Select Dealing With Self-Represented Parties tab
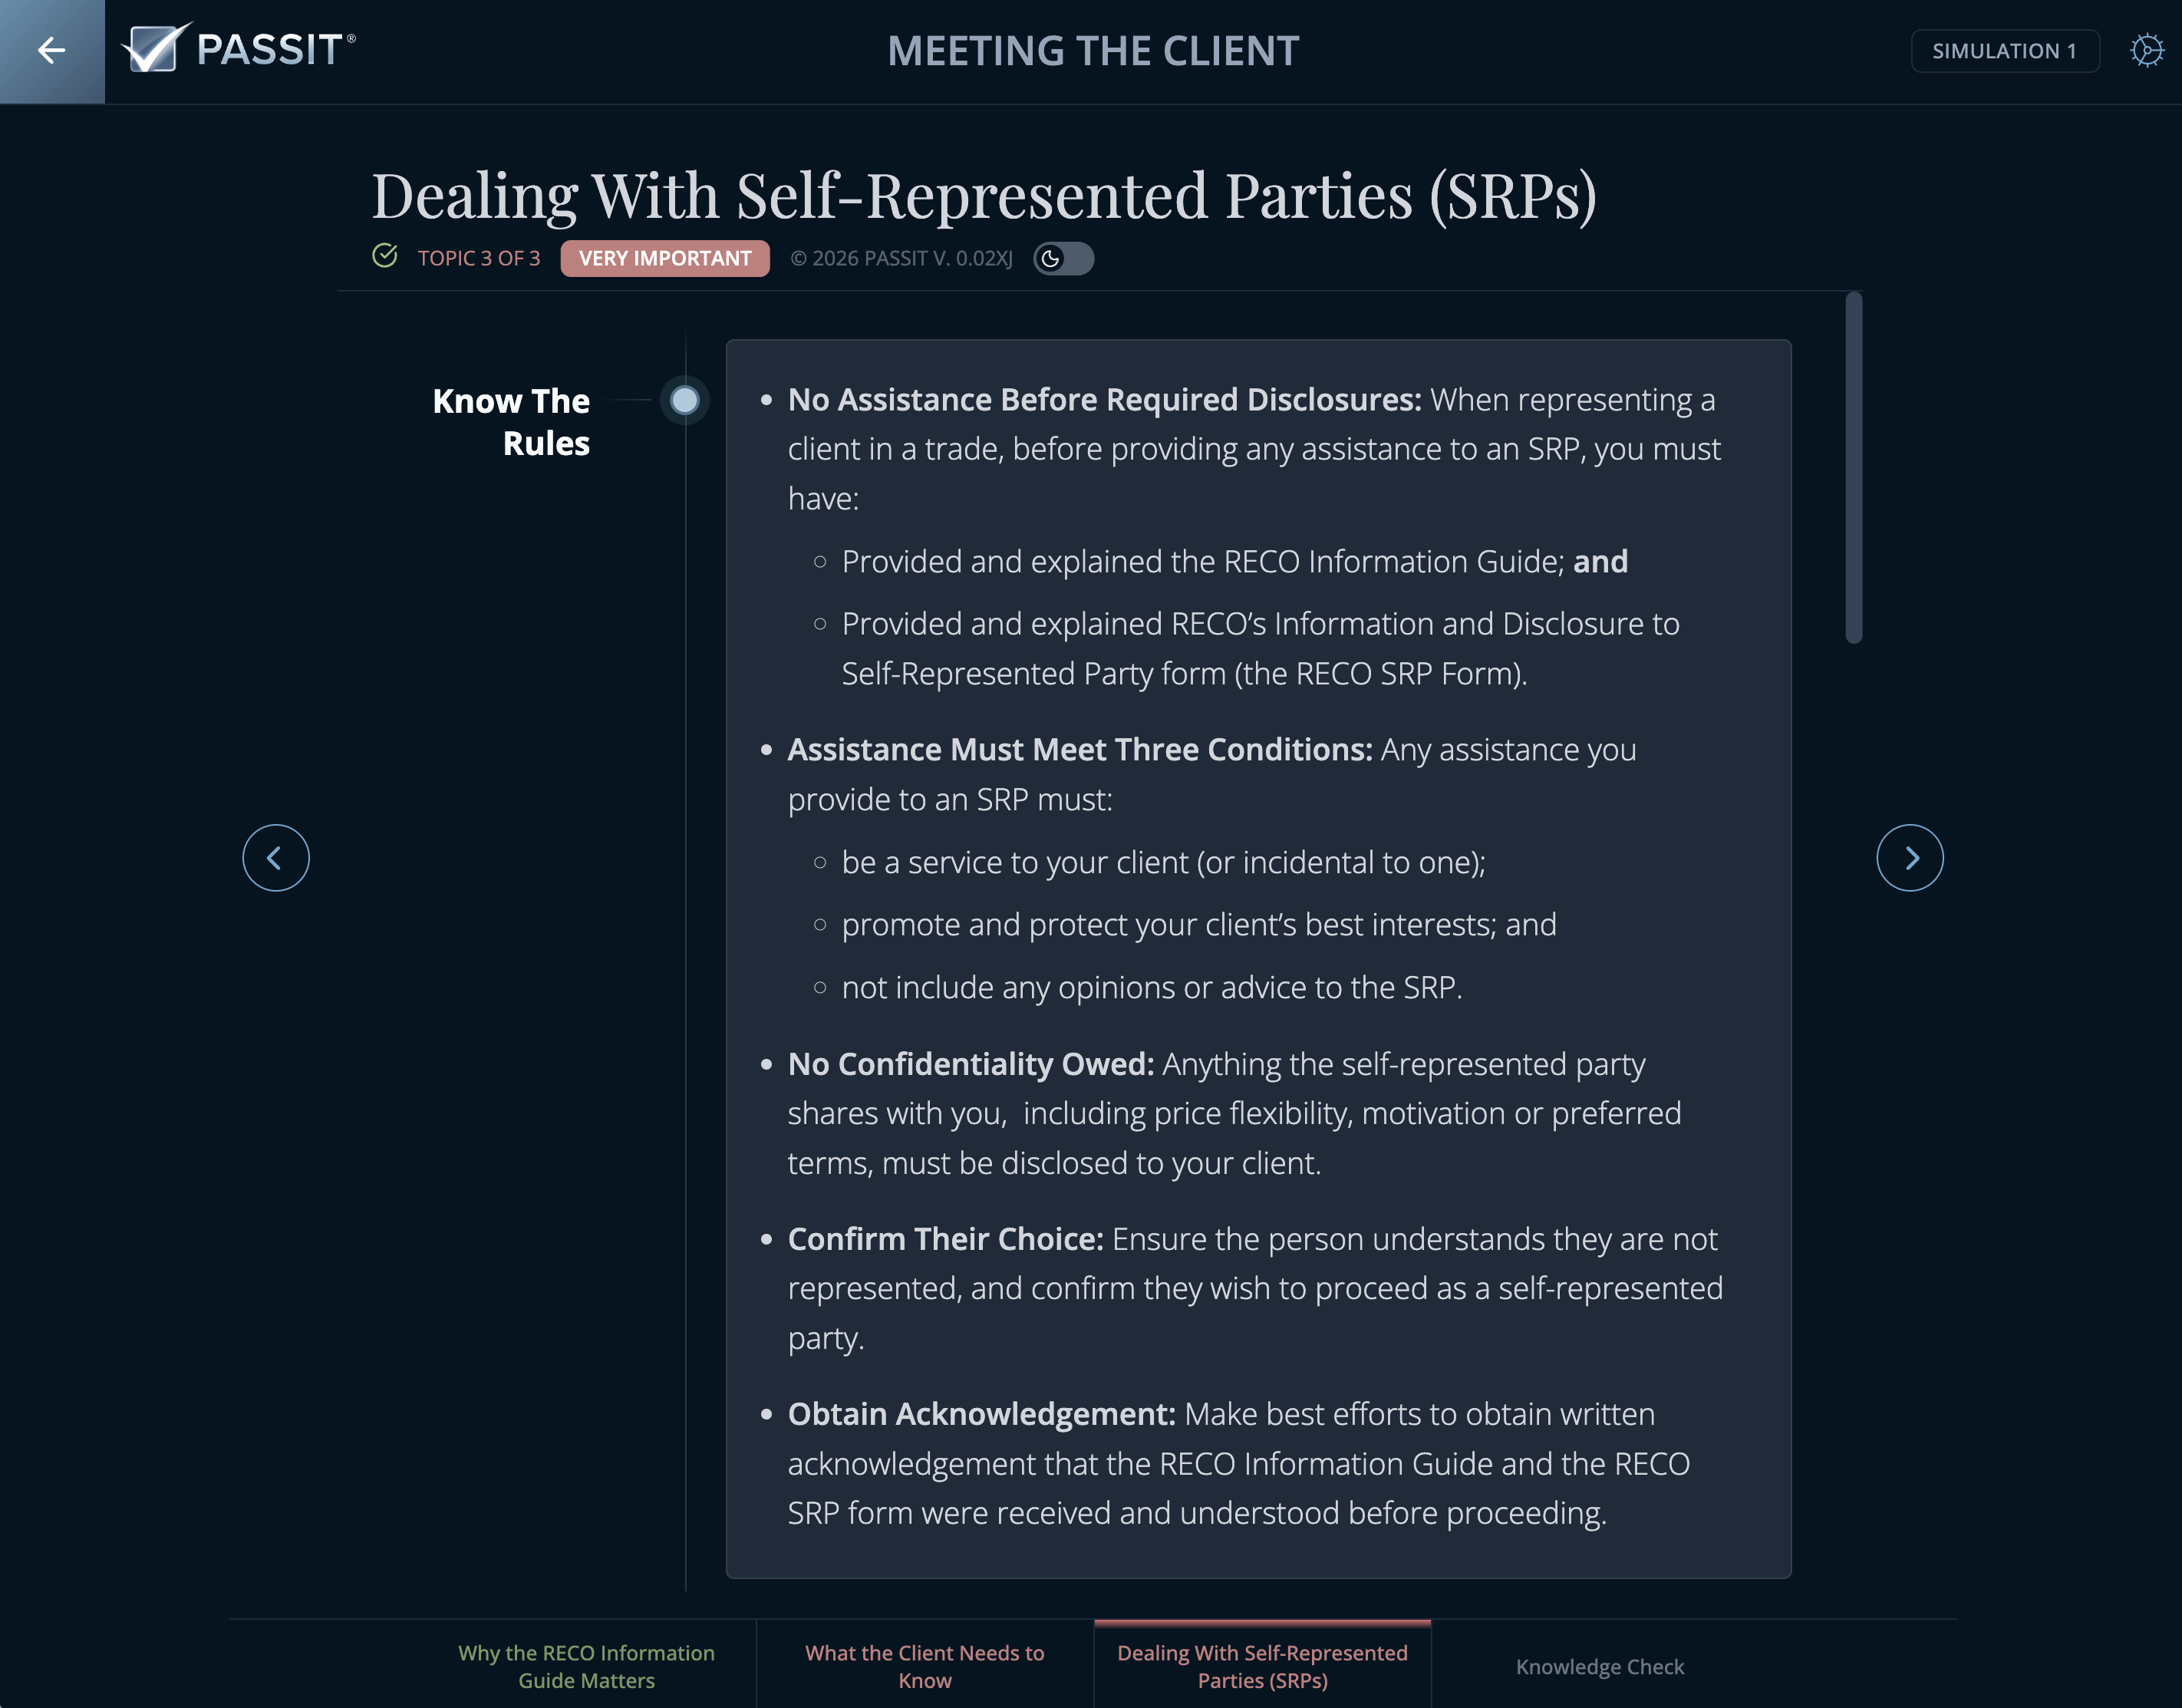Image resolution: width=2182 pixels, height=1708 pixels. 1262,1666
